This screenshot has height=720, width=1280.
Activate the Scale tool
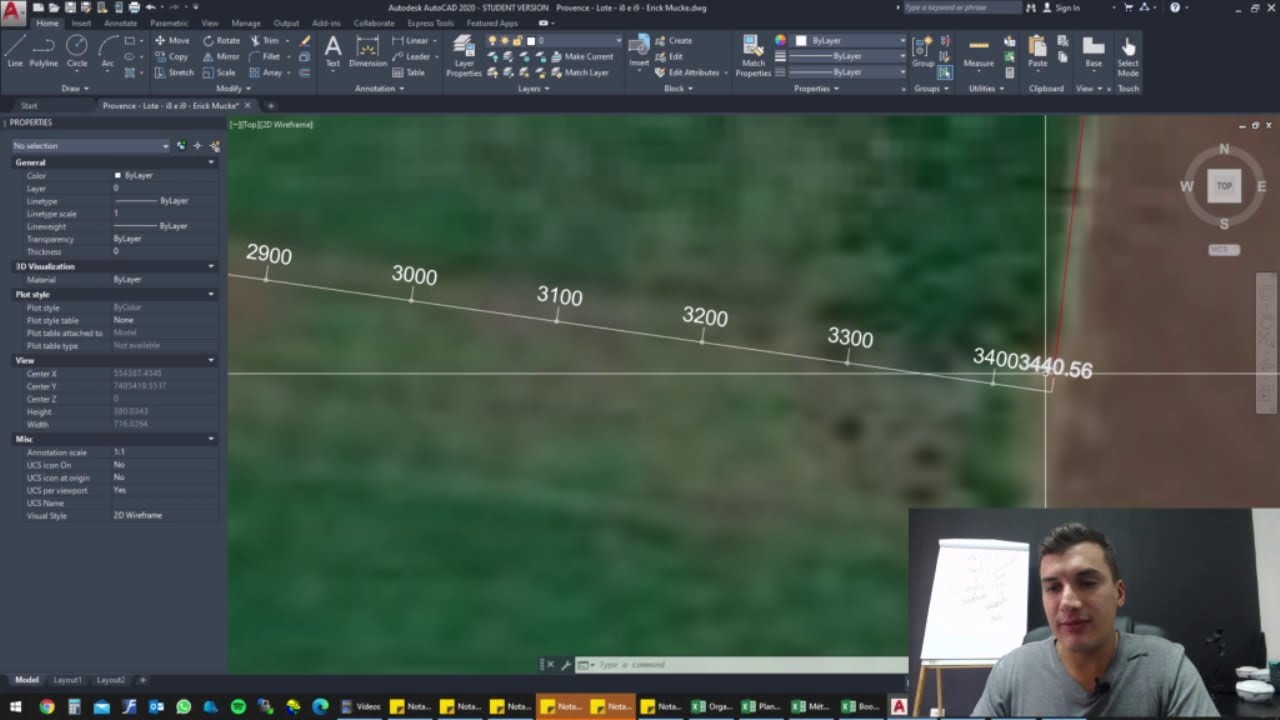tap(219, 73)
